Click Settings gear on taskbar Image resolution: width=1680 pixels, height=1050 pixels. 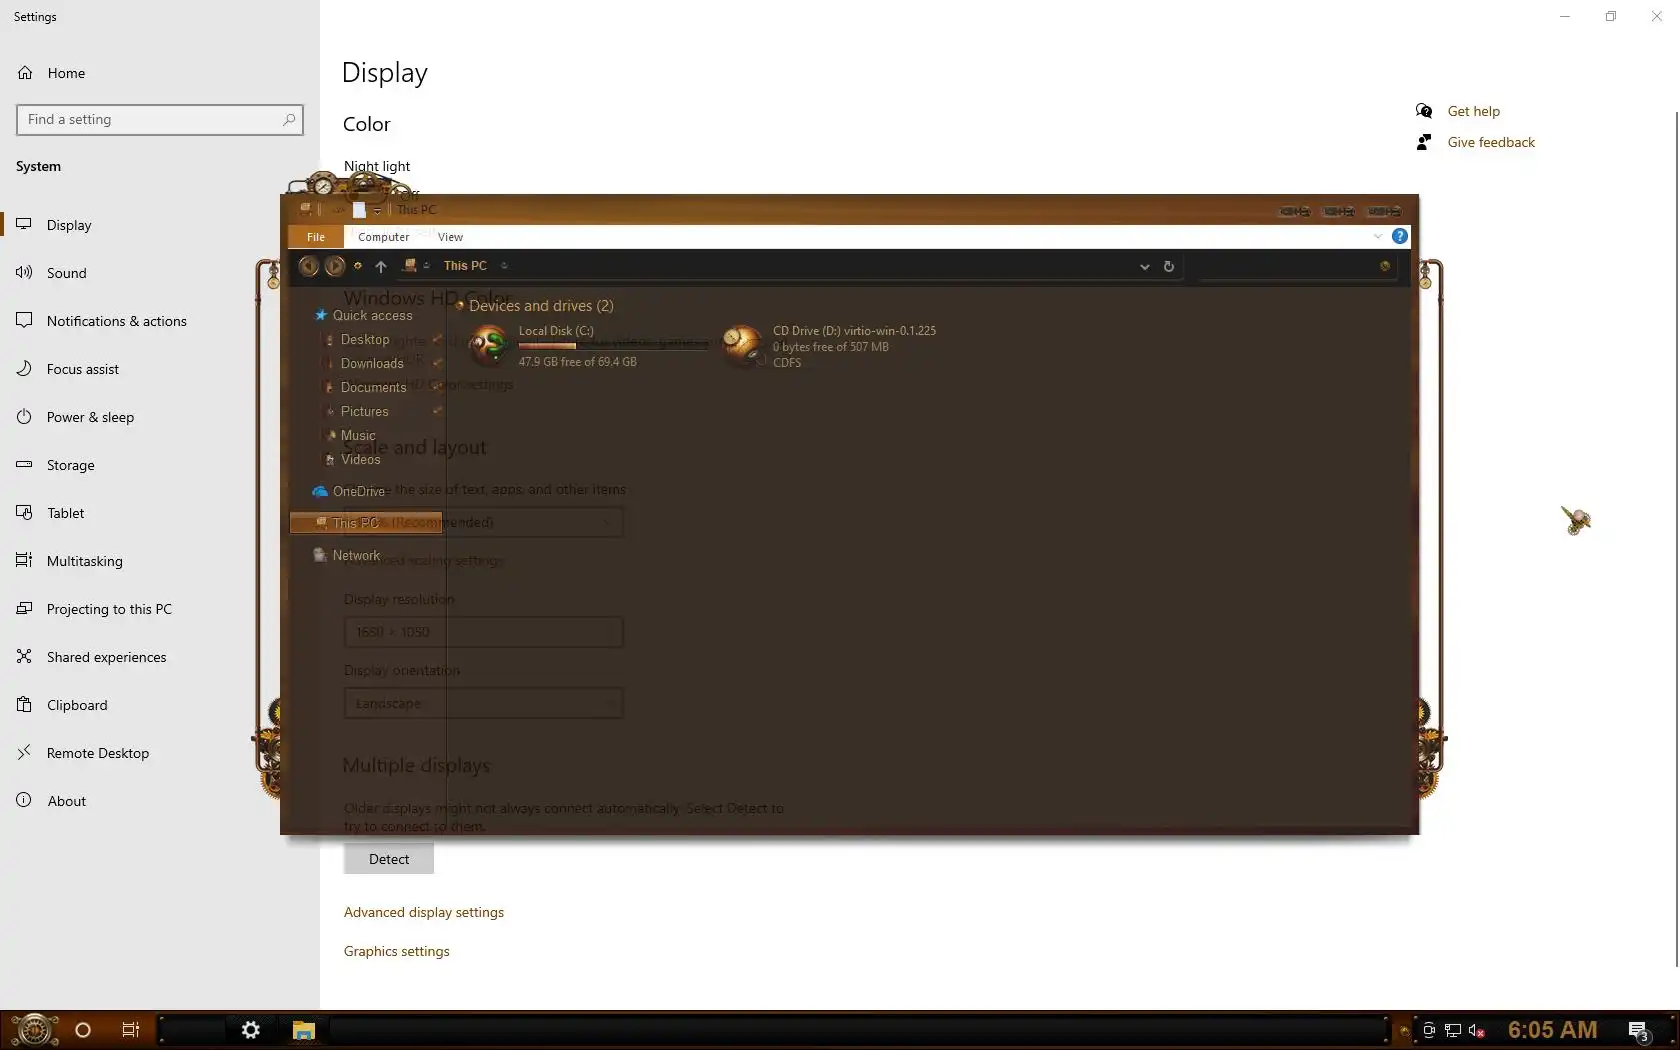click(x=251, y=1030)
